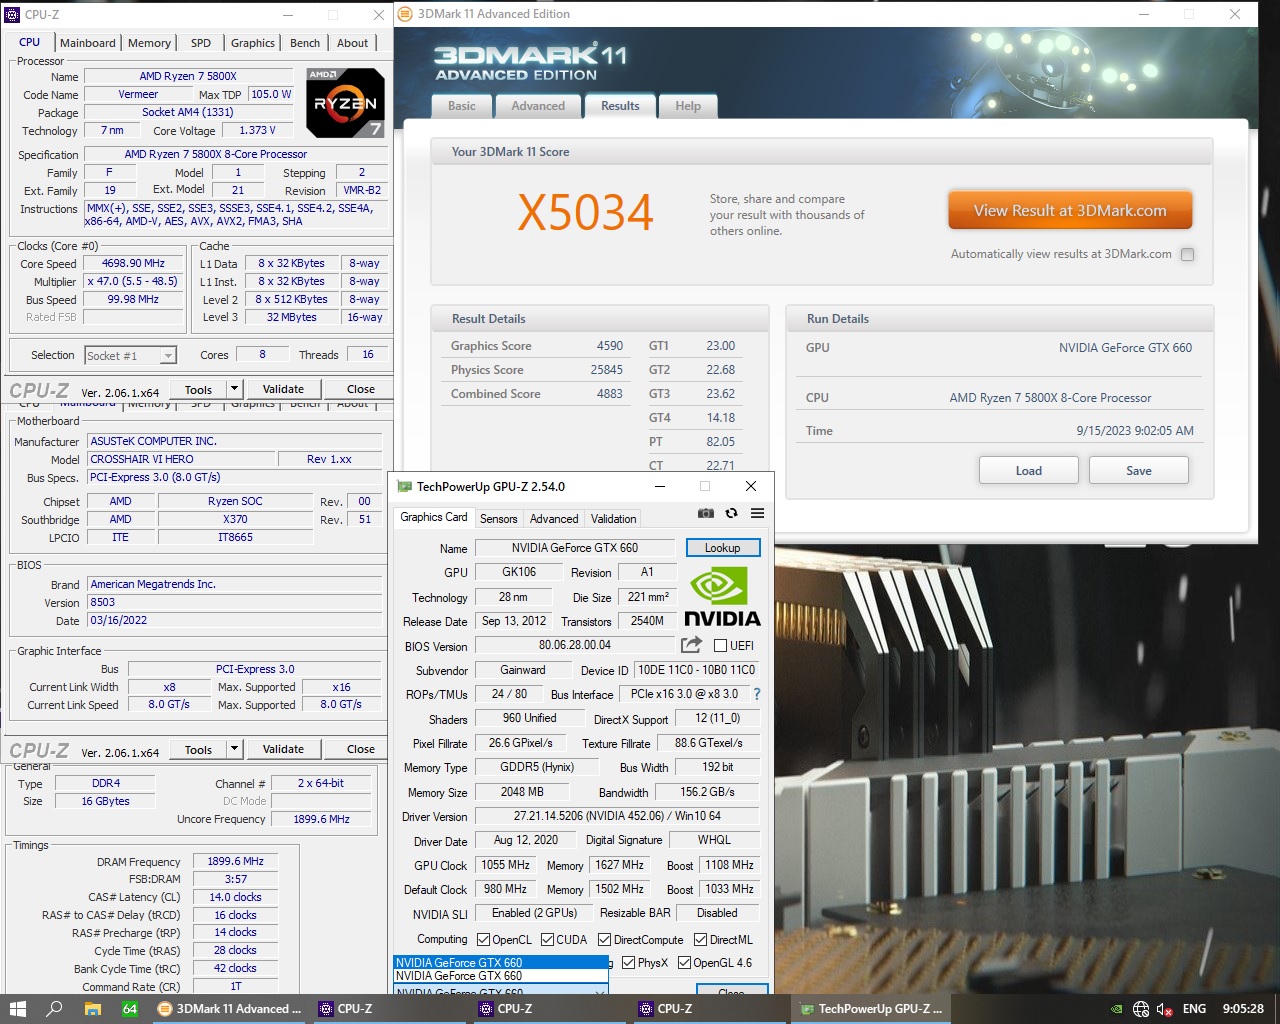This screenshot has width=1280, height=1024.
Task: Click the BIOS Version 8503 field
Action: (234, 603)
